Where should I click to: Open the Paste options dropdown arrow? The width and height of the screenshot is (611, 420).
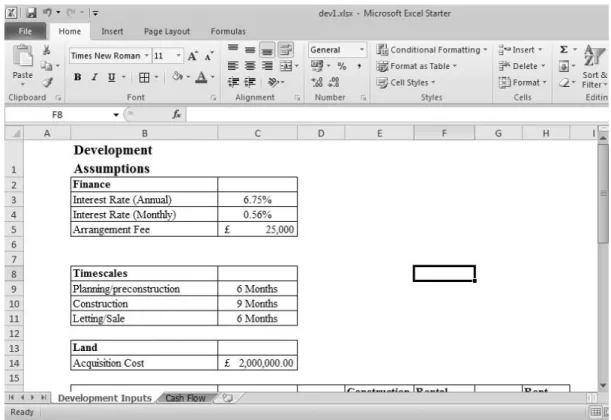coord(23,84)
